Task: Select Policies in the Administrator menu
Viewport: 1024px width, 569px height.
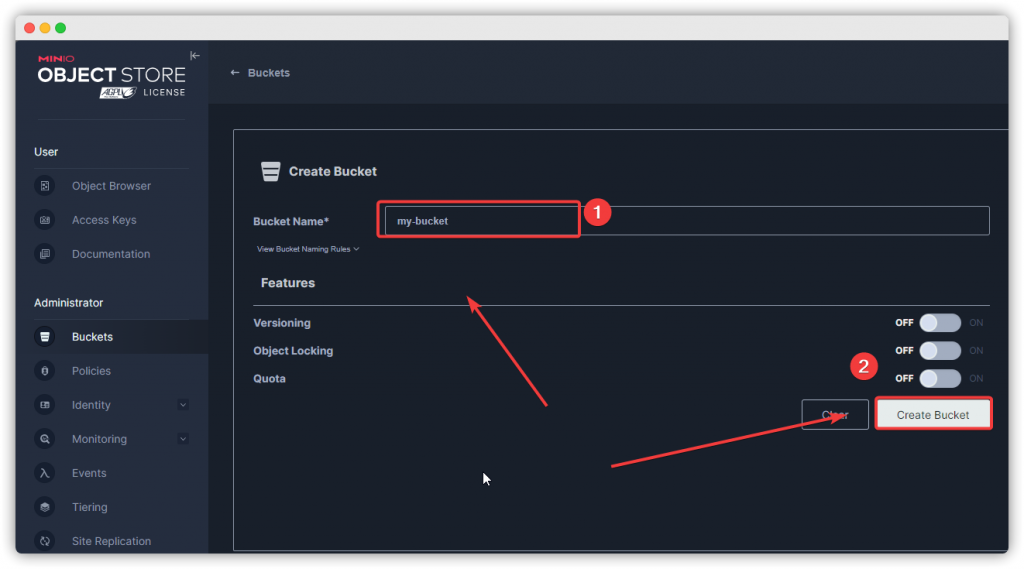Action: [x=91, y=371]
